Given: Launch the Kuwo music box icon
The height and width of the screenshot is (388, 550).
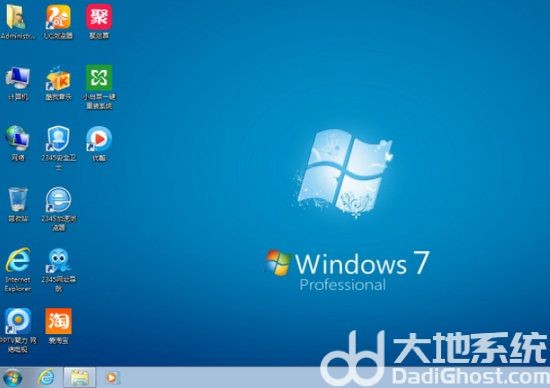Looking at the screenshot, I should pos(58,78).
